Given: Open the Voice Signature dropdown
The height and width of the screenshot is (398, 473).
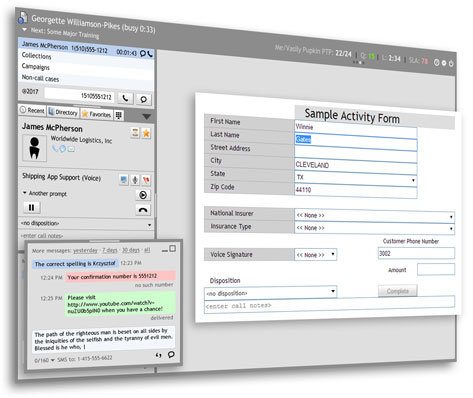Looking at the screenshot, I should tap(315, 255).
